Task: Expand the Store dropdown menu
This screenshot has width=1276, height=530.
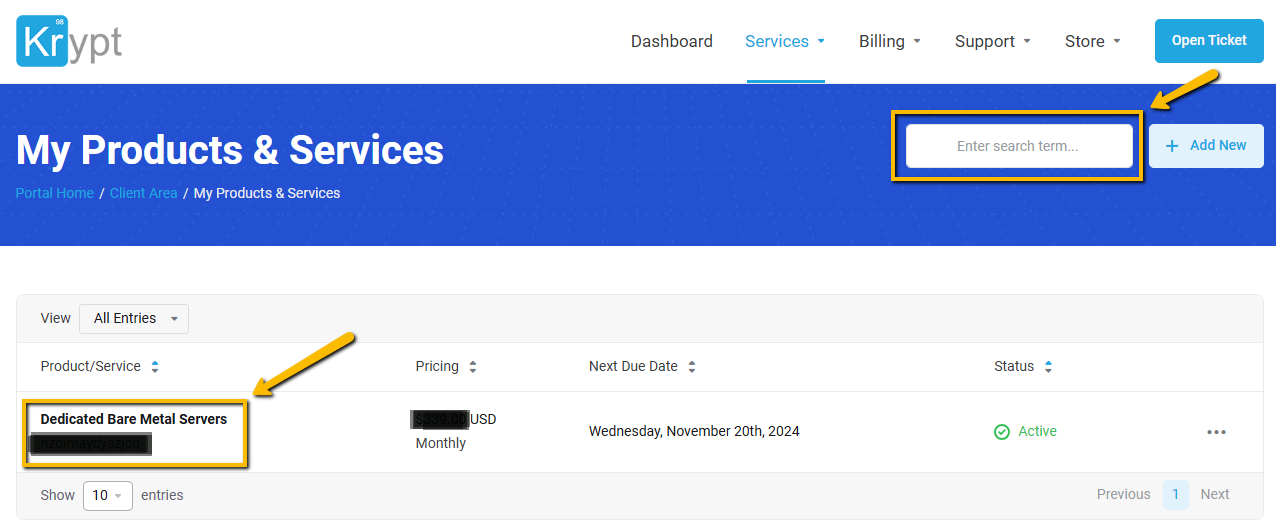Action: (x=1093, y=41)
